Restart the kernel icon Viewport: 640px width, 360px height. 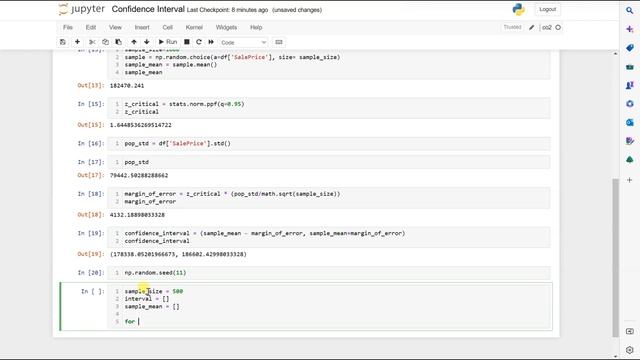tap(199, 42)
